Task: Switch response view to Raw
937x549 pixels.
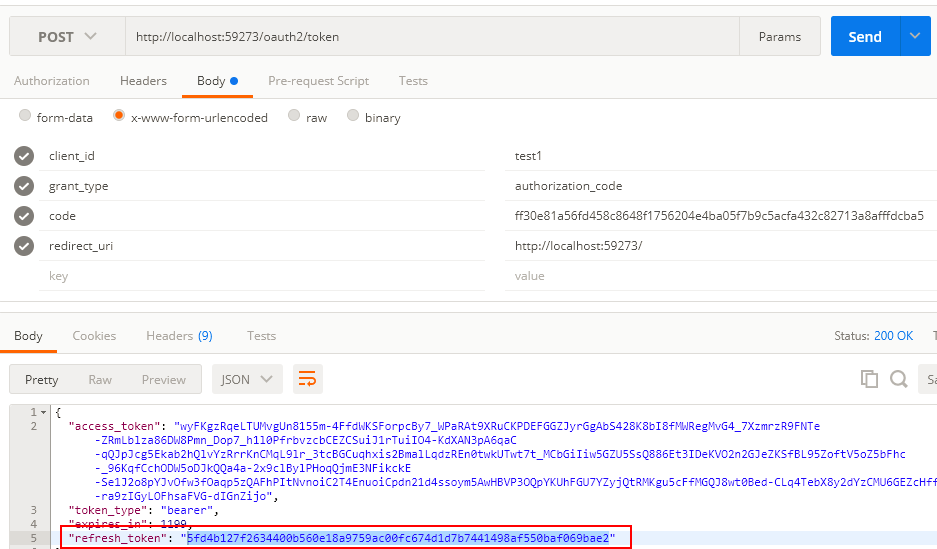Action: click(x=100, y=379)
